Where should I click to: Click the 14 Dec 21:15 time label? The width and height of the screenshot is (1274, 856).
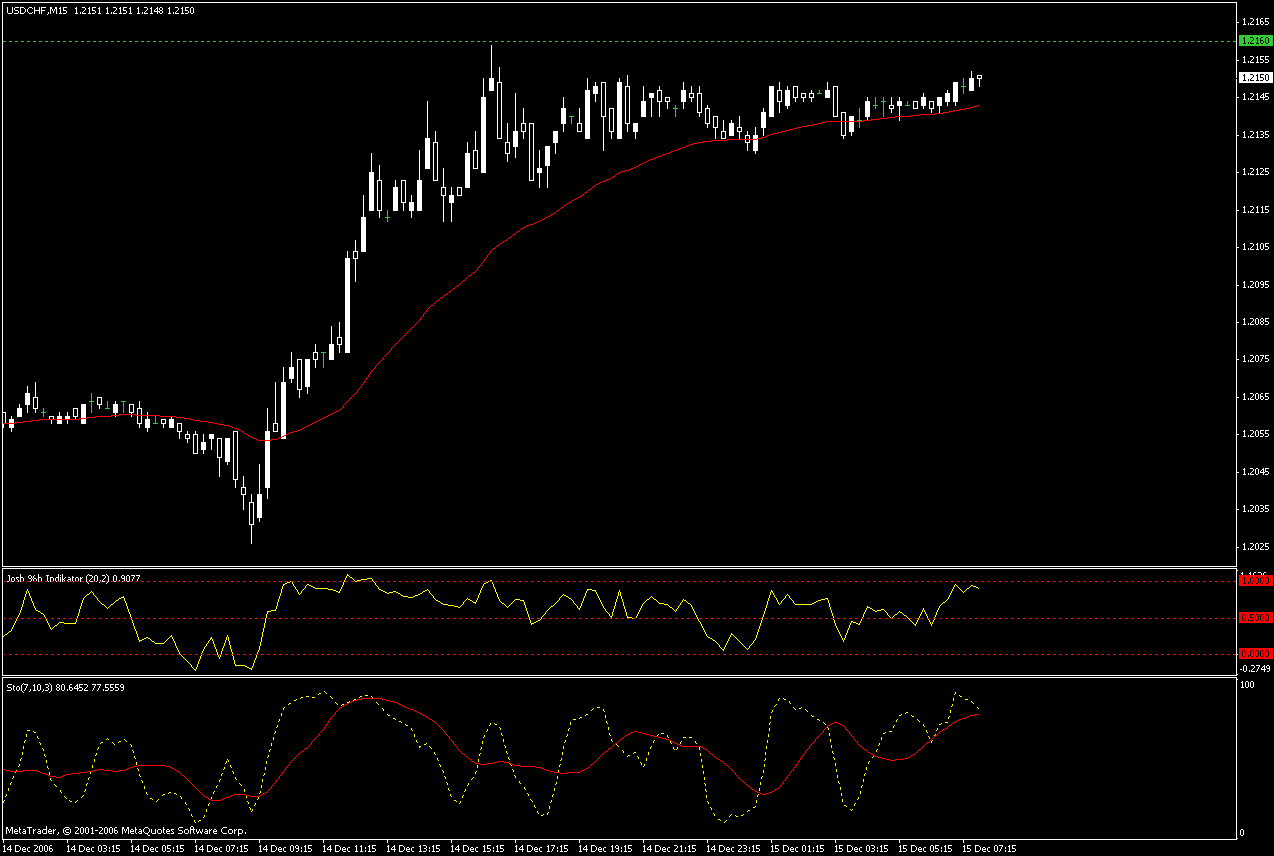(670, 848)
